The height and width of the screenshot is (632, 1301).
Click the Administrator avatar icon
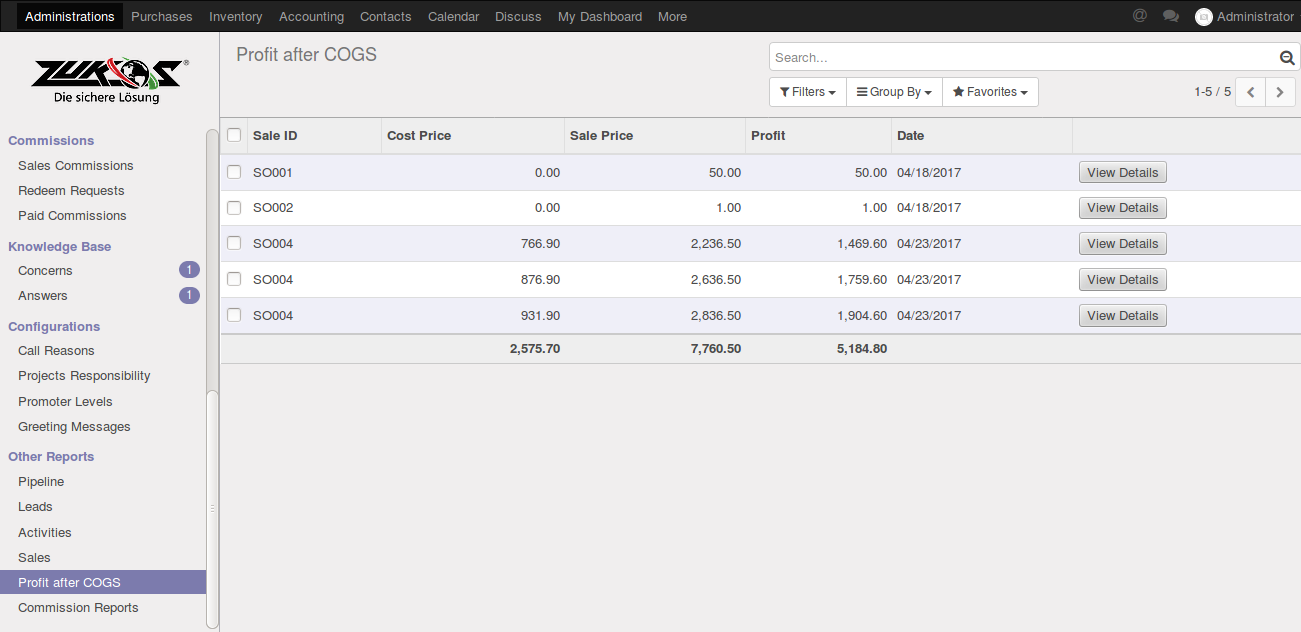coord(1204,17)
